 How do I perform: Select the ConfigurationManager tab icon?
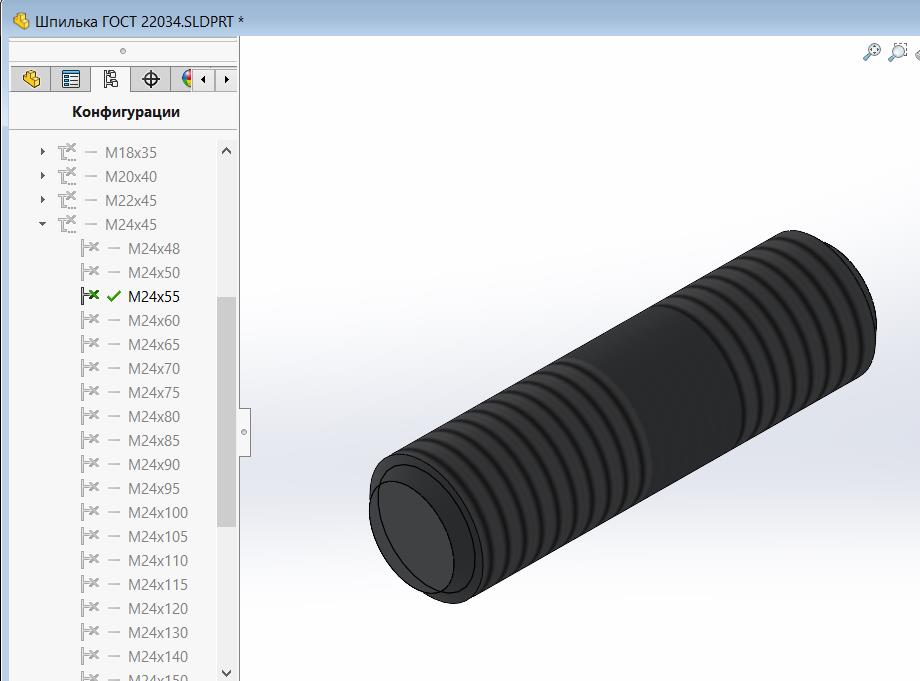(111, 79)
